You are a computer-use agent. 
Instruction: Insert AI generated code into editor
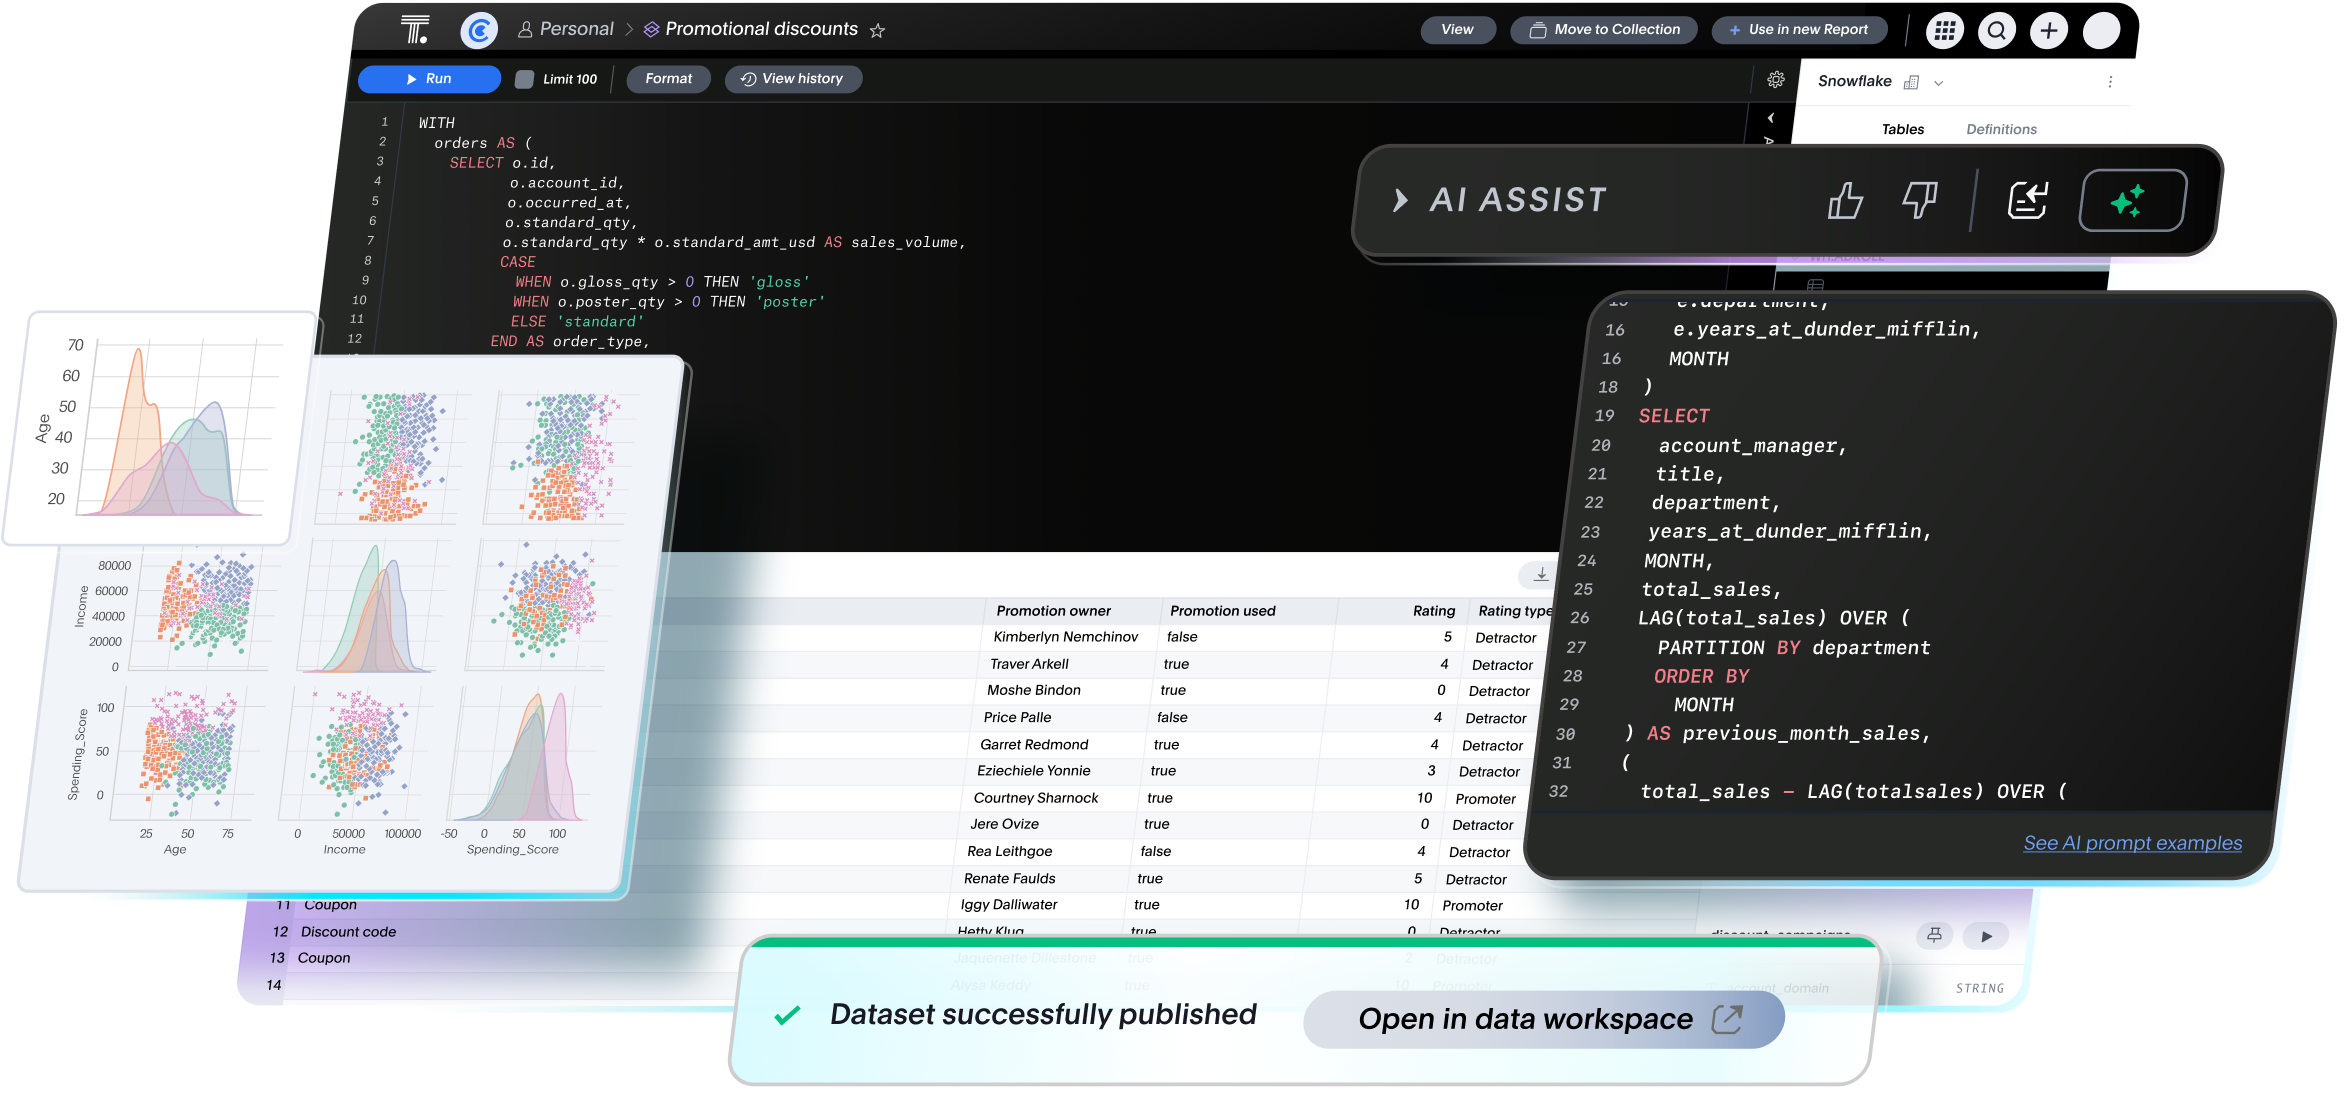click(2027, 200)
